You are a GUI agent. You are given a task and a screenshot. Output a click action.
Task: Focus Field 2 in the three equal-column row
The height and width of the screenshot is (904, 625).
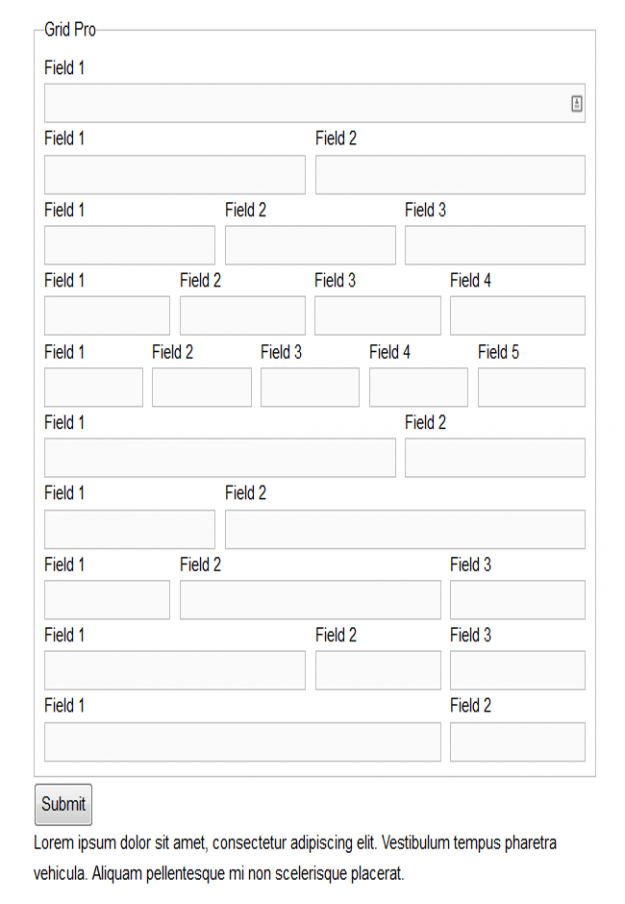coord(310,245)
